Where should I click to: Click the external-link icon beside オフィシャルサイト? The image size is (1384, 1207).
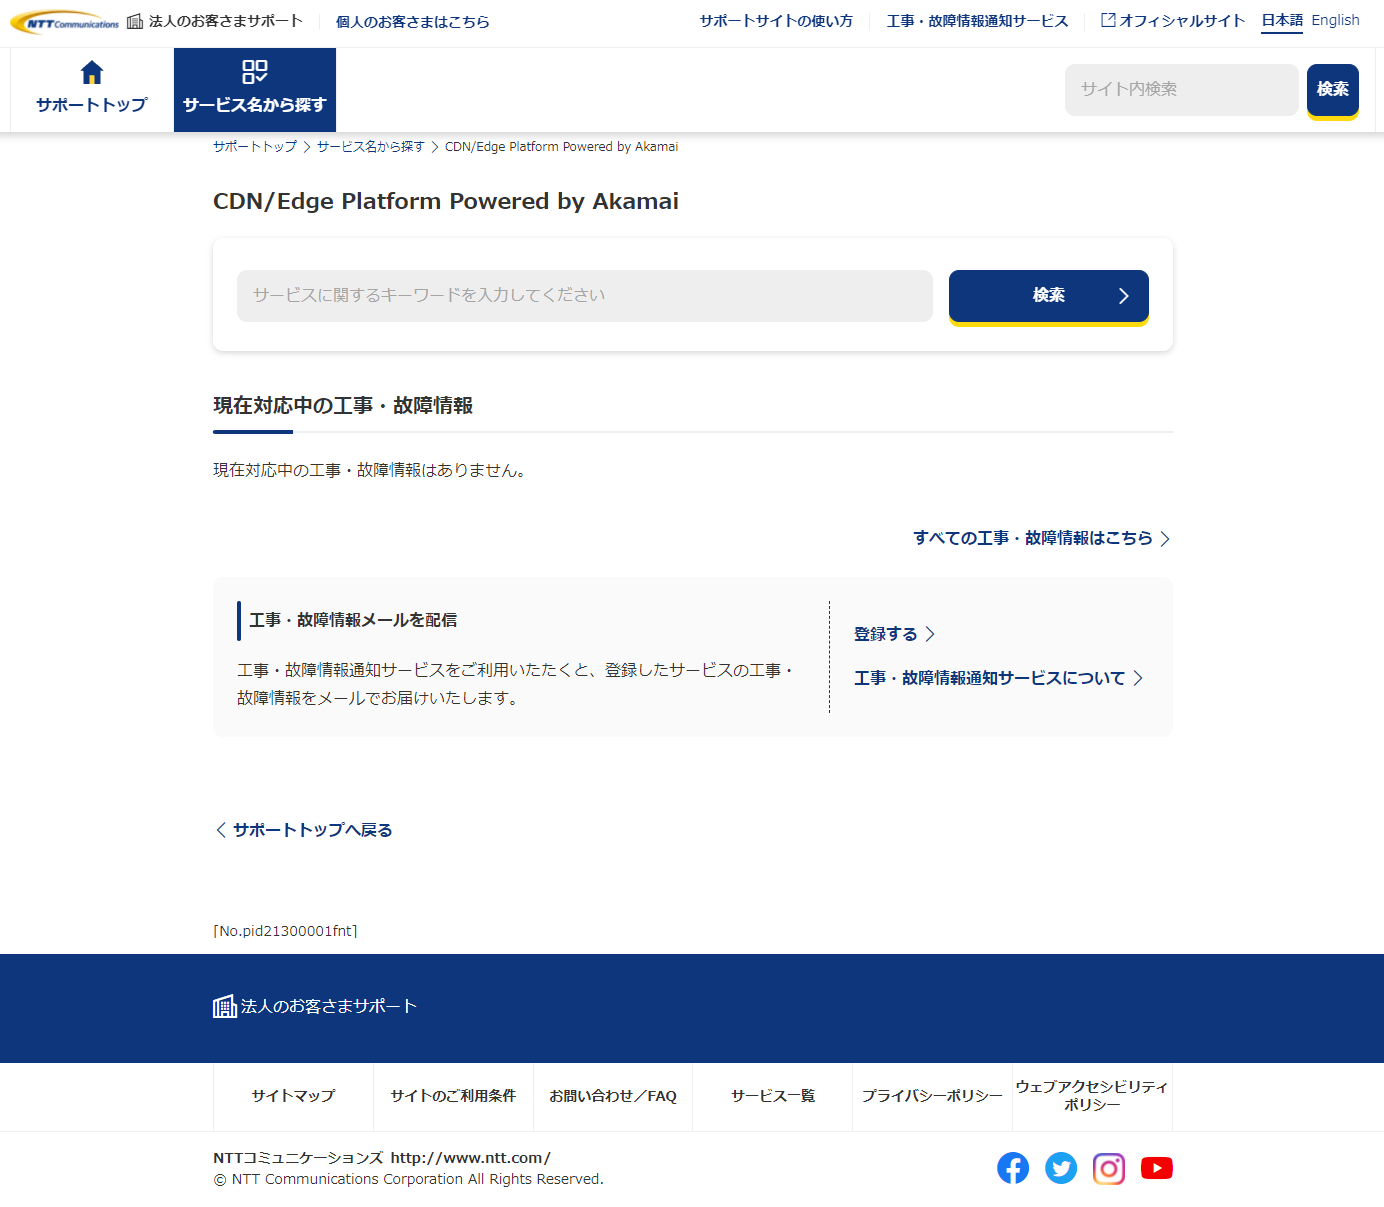coord(1108,20)
